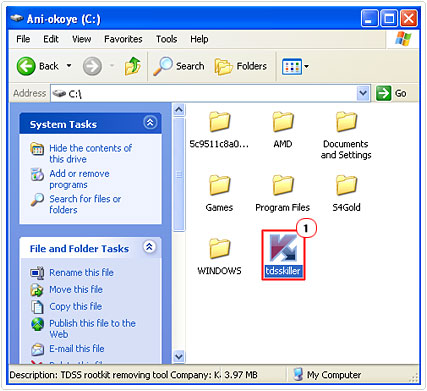
Task: Toggle the Folders pane in toolbar
Action: [241, 66]
